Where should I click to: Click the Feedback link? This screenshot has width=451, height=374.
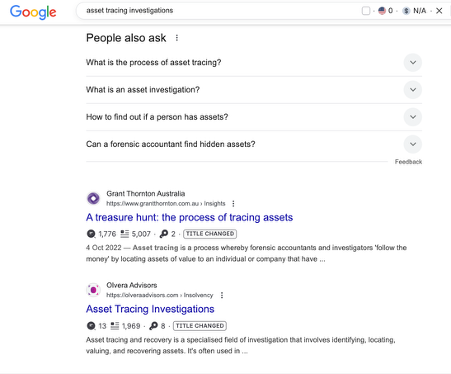click(x=408, y=162)
